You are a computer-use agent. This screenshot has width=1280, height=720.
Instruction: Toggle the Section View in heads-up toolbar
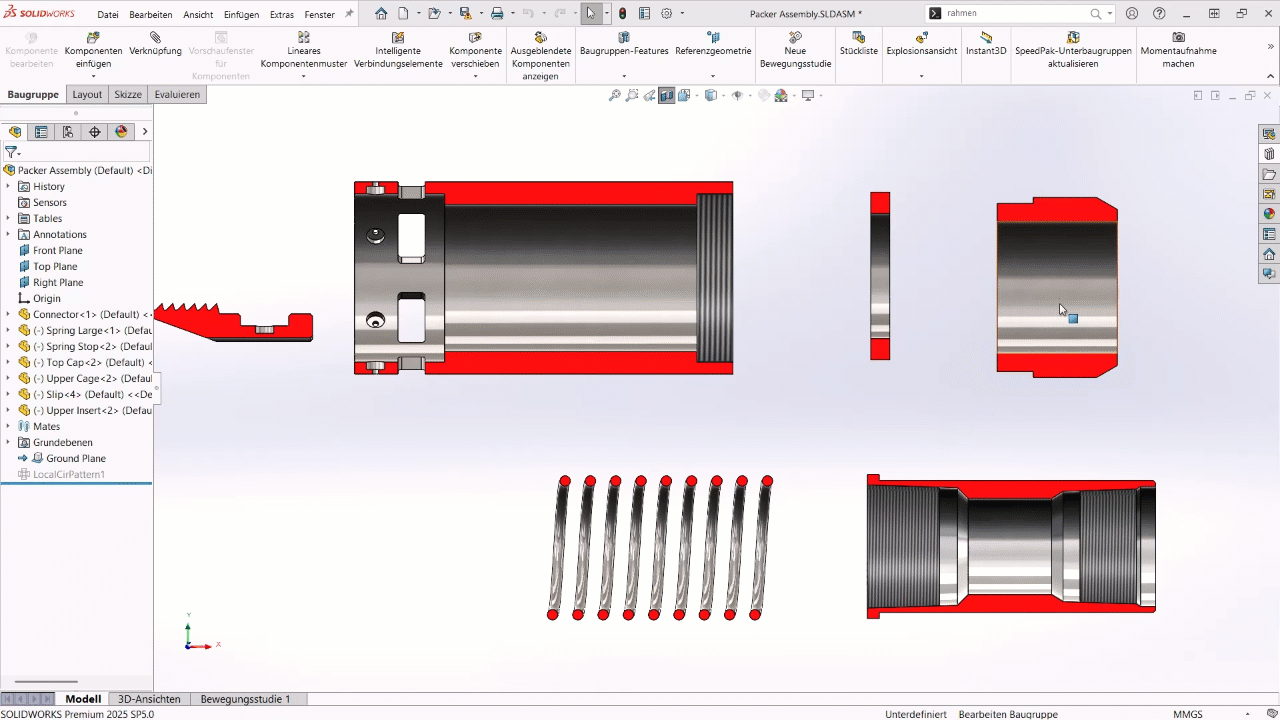tap(667, 95)
